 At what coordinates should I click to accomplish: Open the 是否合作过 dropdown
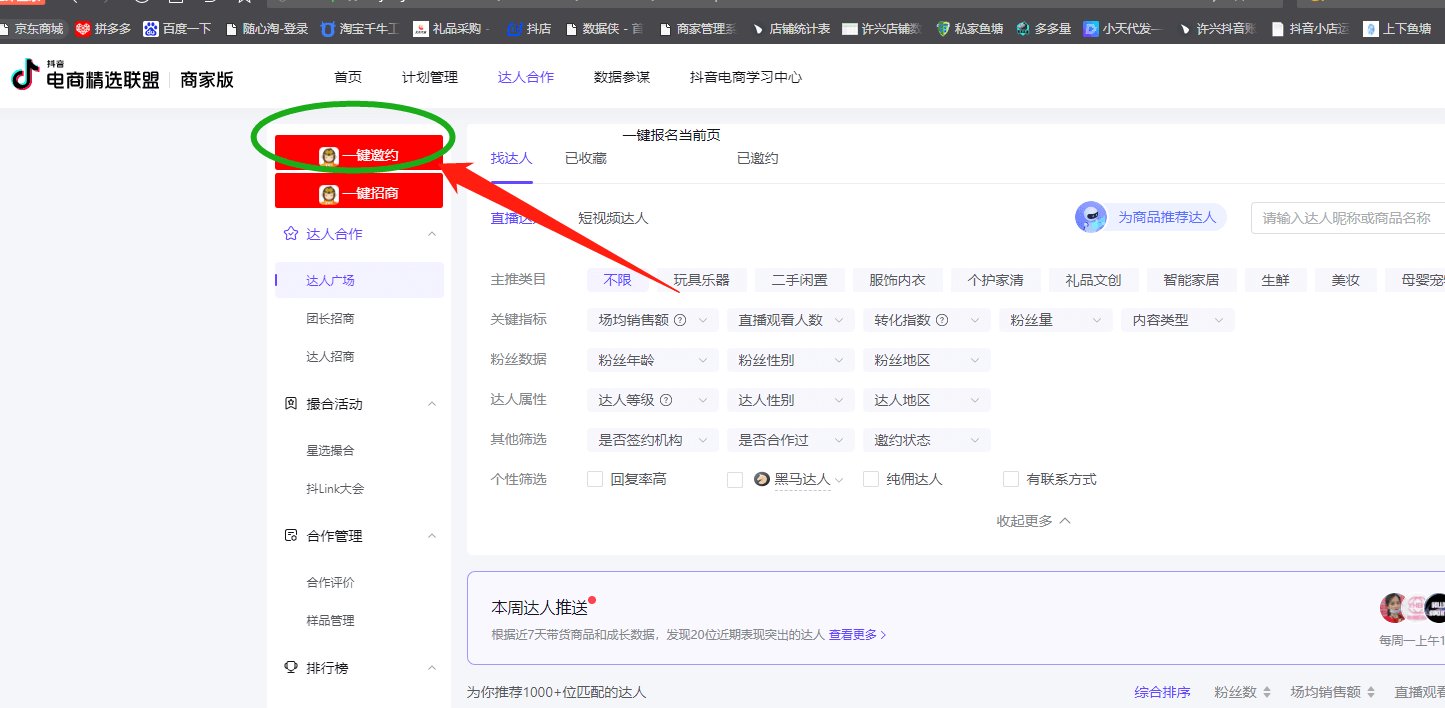(x=790, y=440)
